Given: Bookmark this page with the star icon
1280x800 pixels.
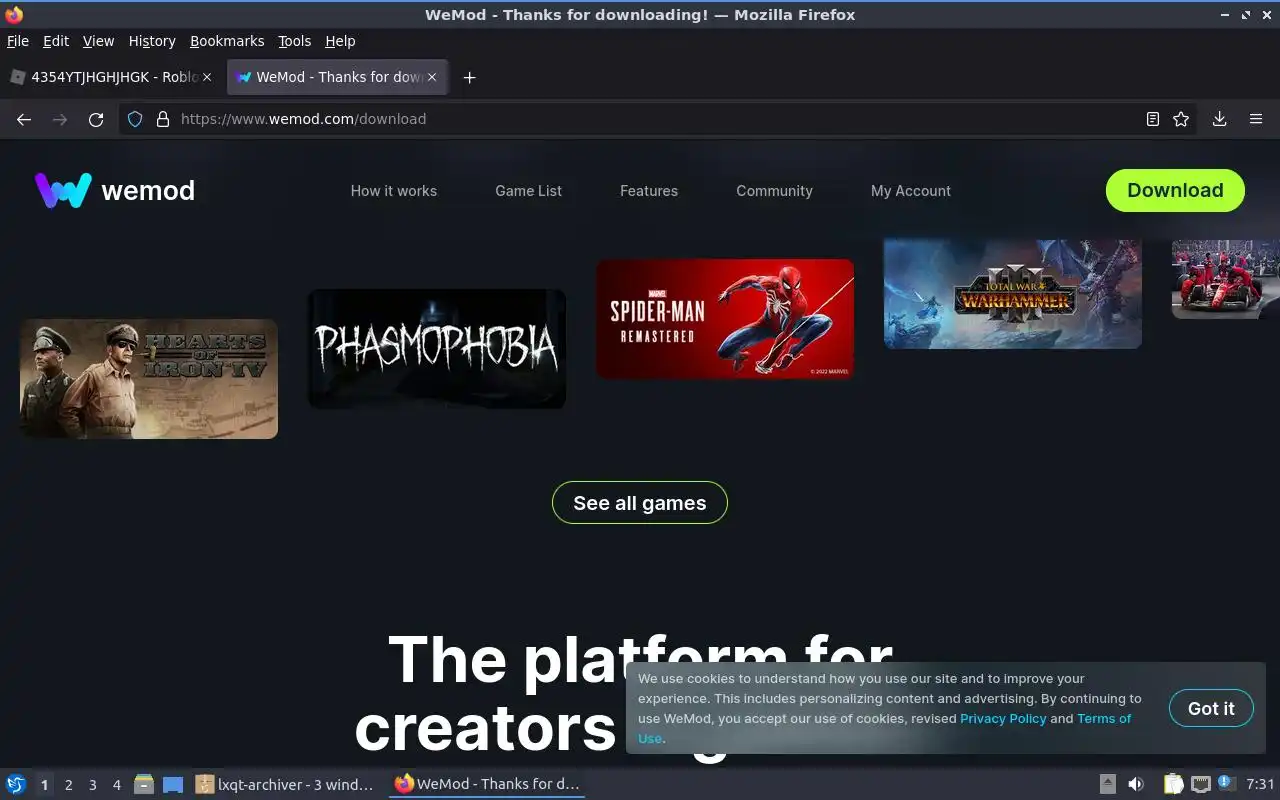Looking at the screenshot, I should 1181,119.
